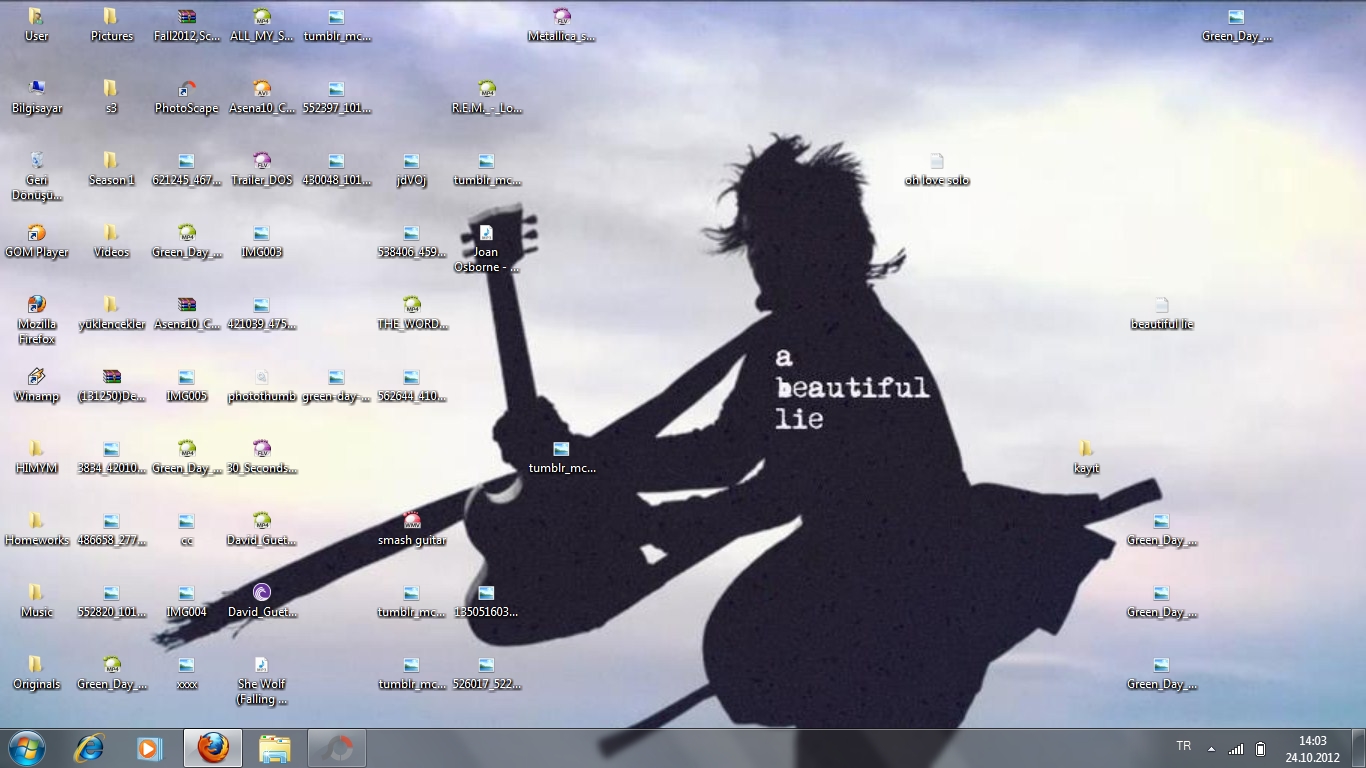The width and height of the screenshot is (1366, 768).
Task: Switch to PhotoScape taskbar button
Action: [337, 748]
